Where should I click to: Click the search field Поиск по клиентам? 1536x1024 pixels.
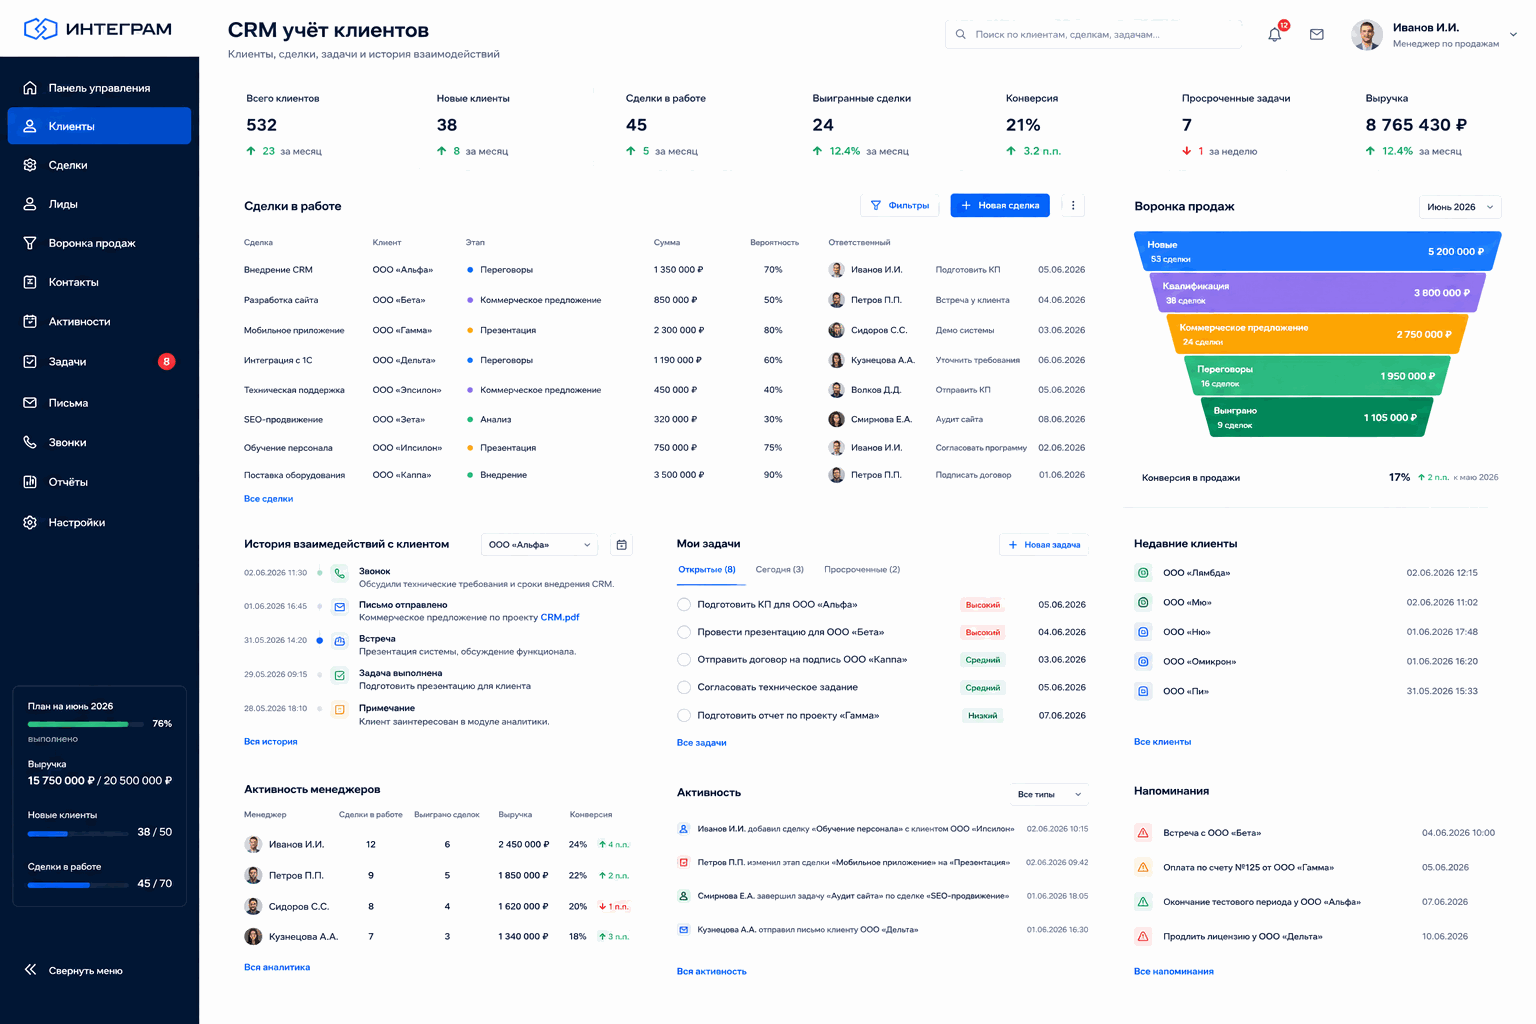(x=1094, y=34)
